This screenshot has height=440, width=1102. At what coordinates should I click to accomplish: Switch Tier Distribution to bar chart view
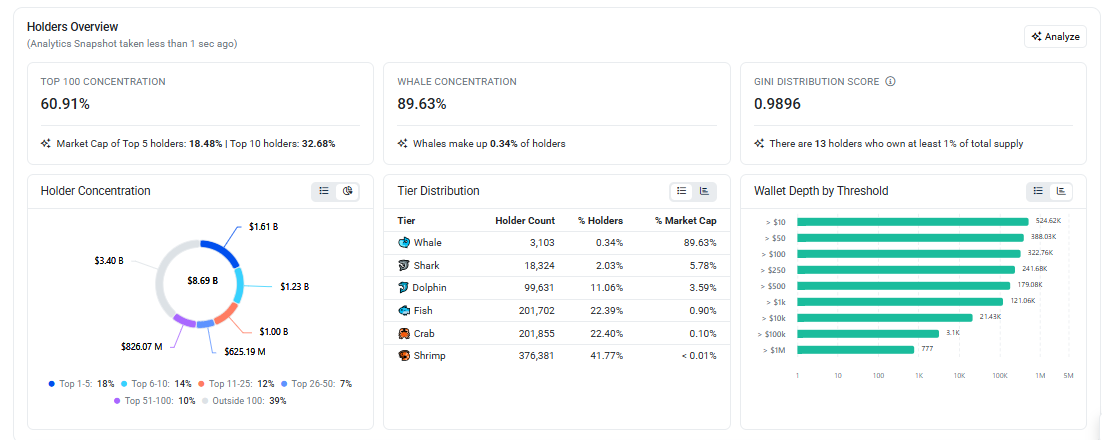[704, 191]
